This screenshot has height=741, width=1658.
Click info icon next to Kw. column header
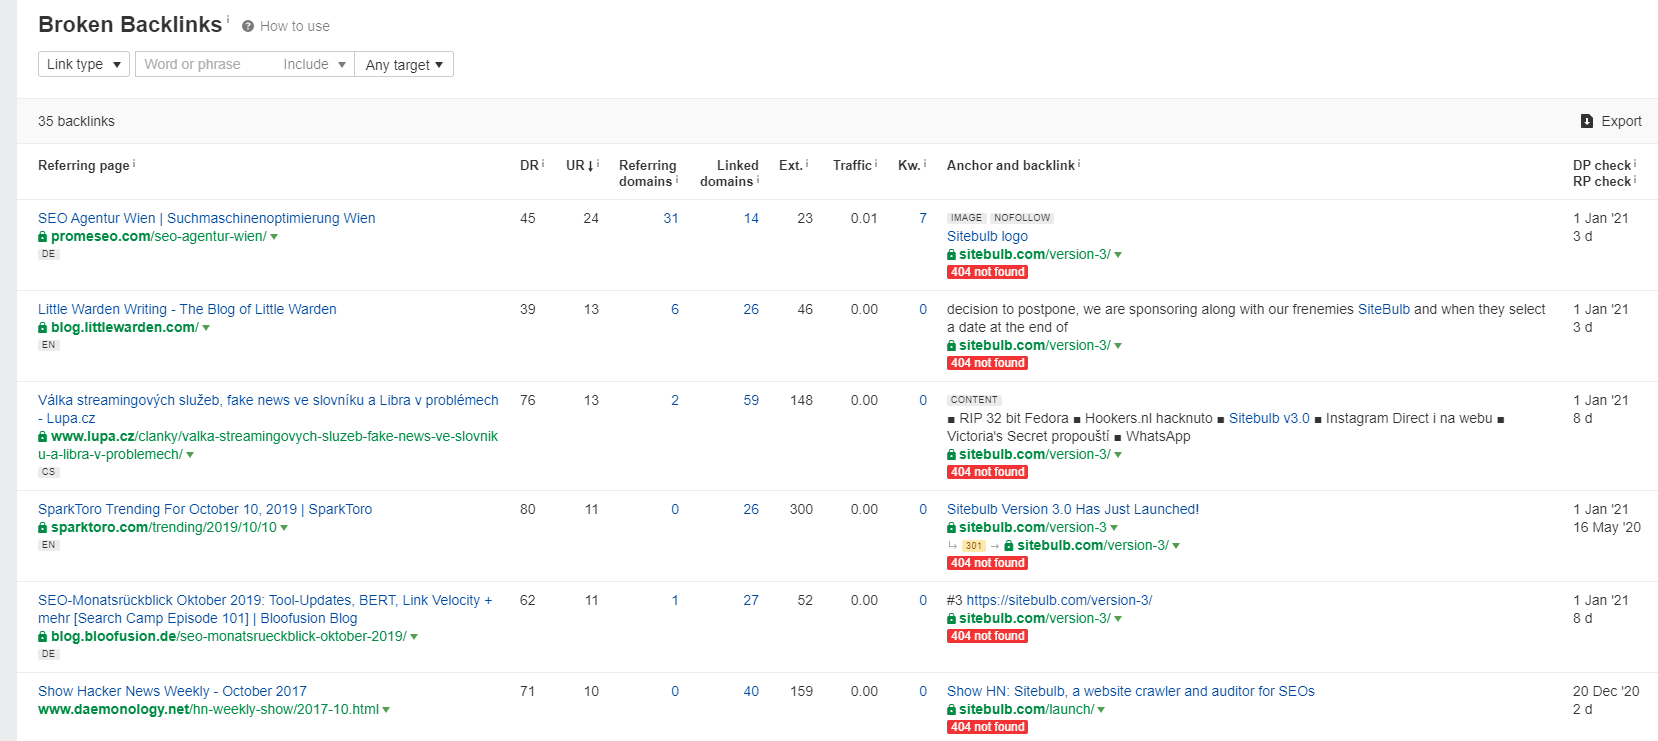[x=925, y=163]
